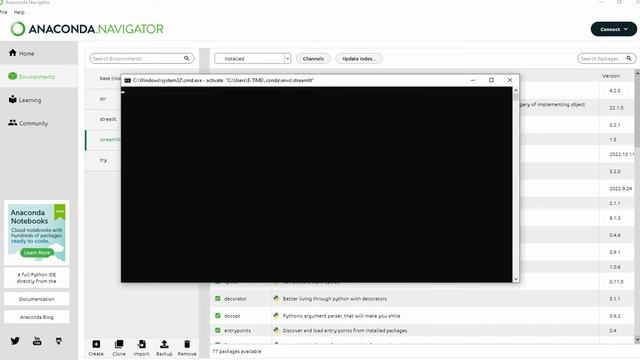Expand the Connect dropdown button
This screenshot has height=360, width=640.
click(x=613, y=29)
